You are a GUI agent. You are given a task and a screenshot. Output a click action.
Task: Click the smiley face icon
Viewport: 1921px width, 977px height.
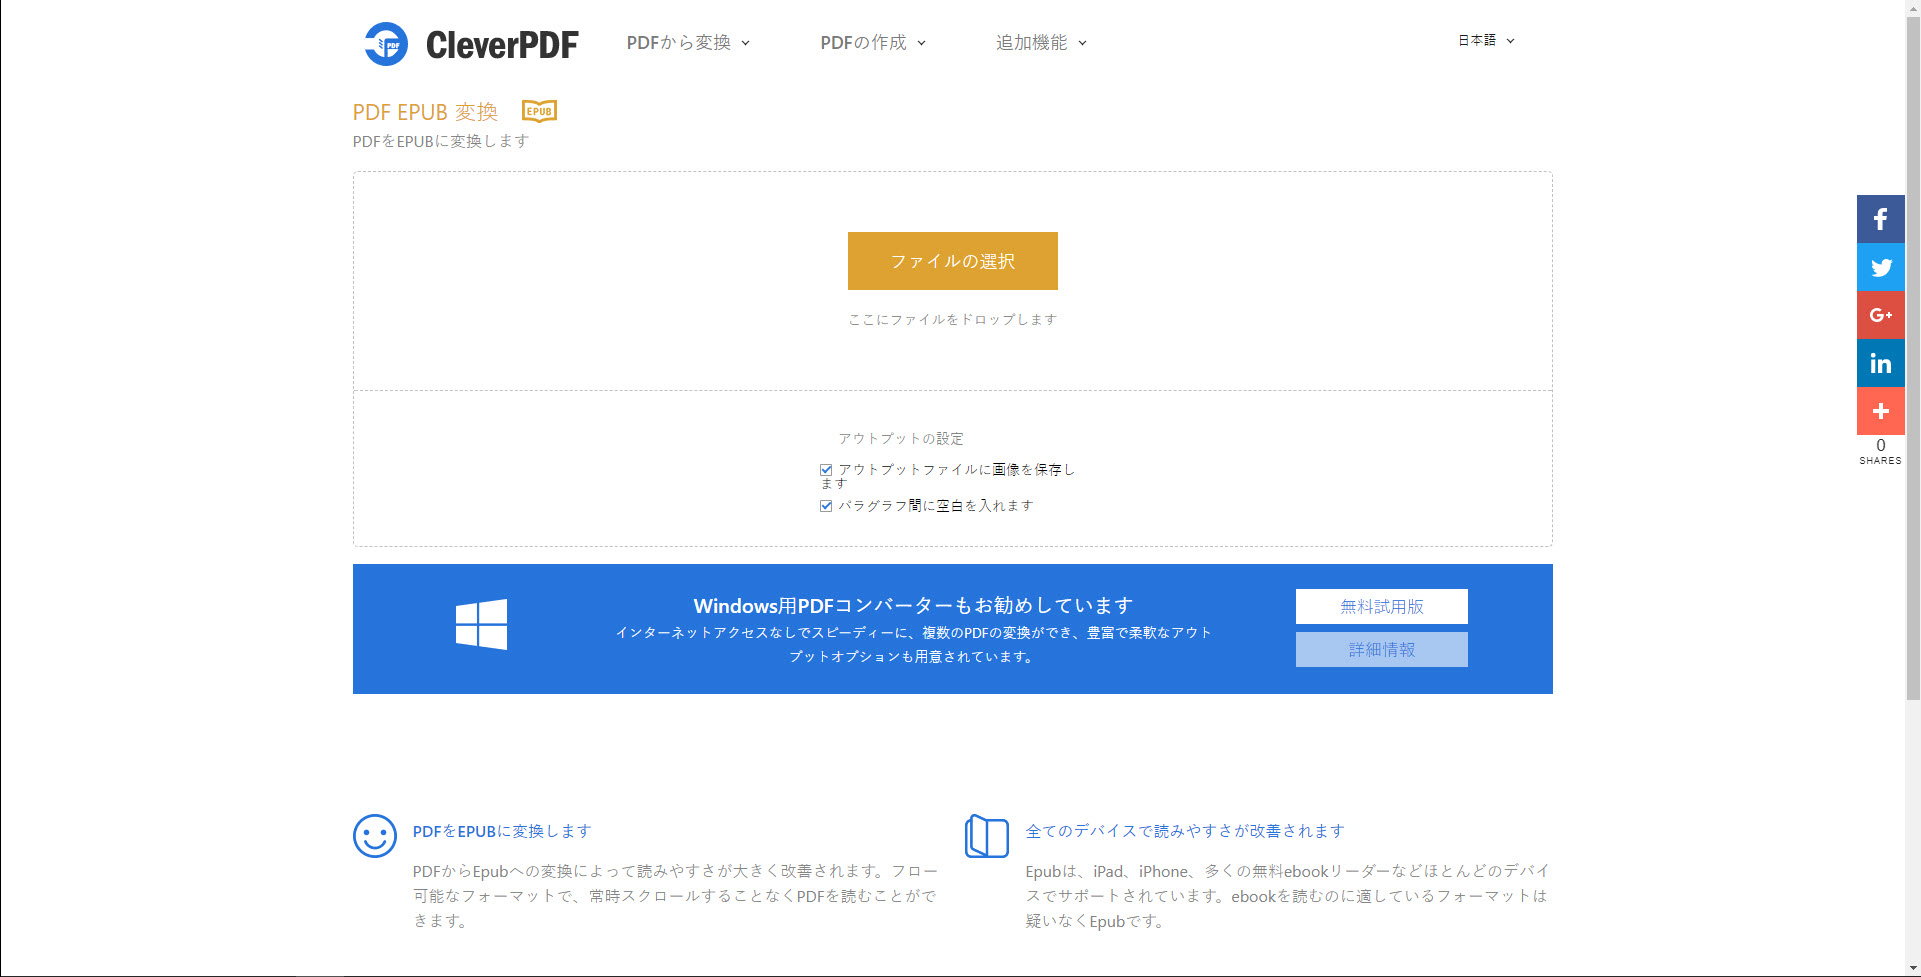coord(375,836)
